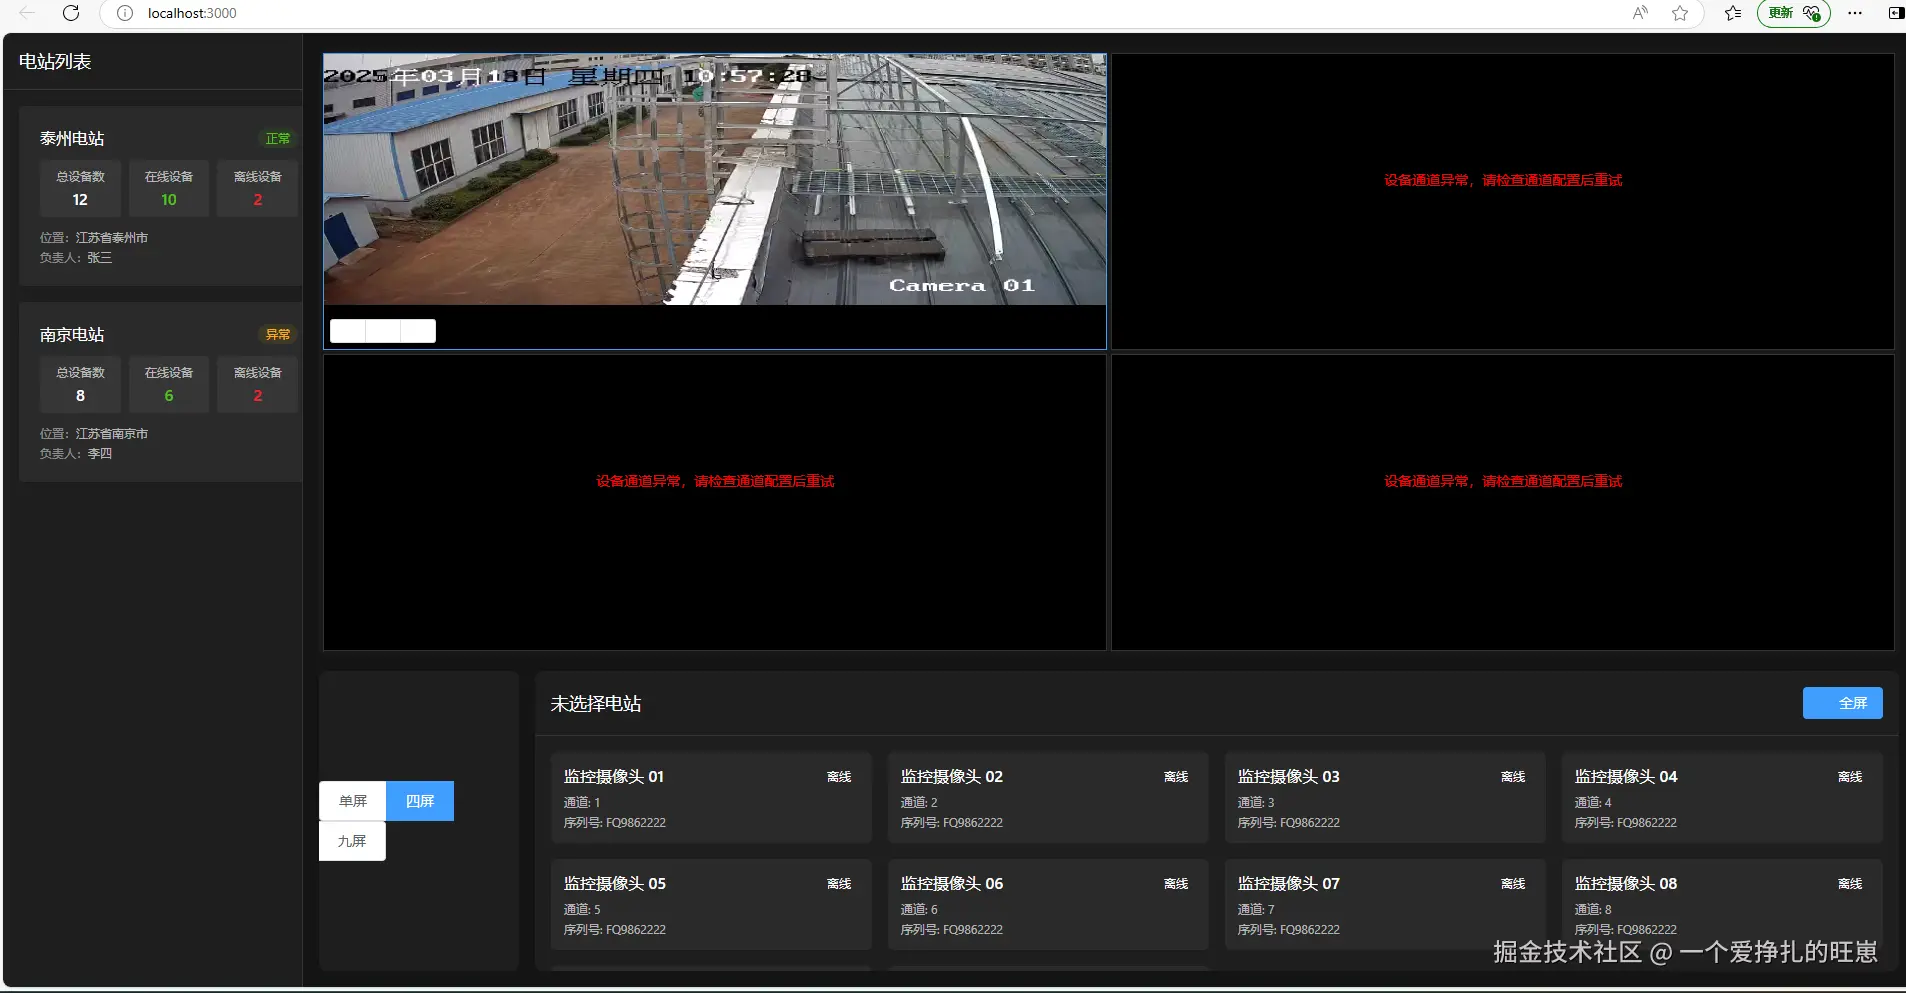The width and height of the screenshot is (1906, 993).
Task: Click the orange 异常 status tag
Action: [x=278, y=335]
